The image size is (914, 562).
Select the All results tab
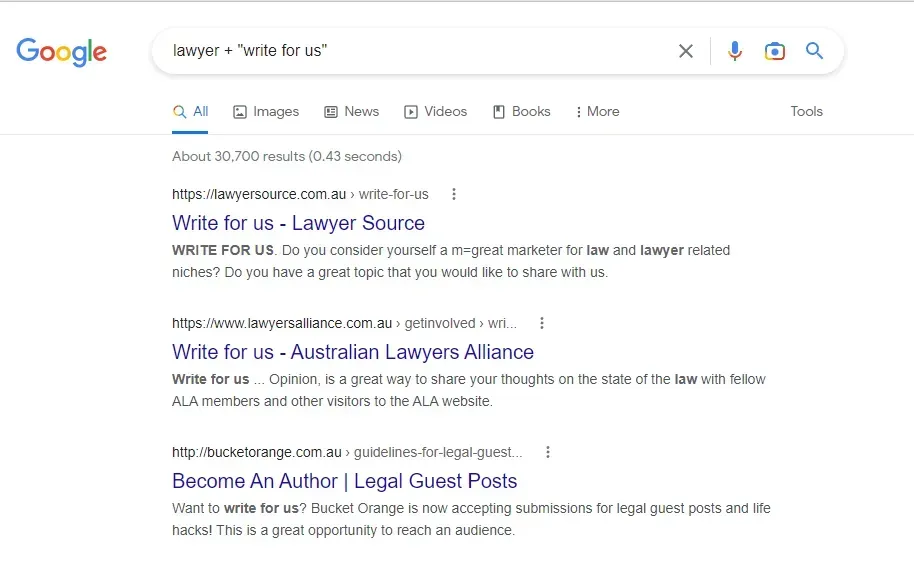pyautogui.click(x=191, y=111)
